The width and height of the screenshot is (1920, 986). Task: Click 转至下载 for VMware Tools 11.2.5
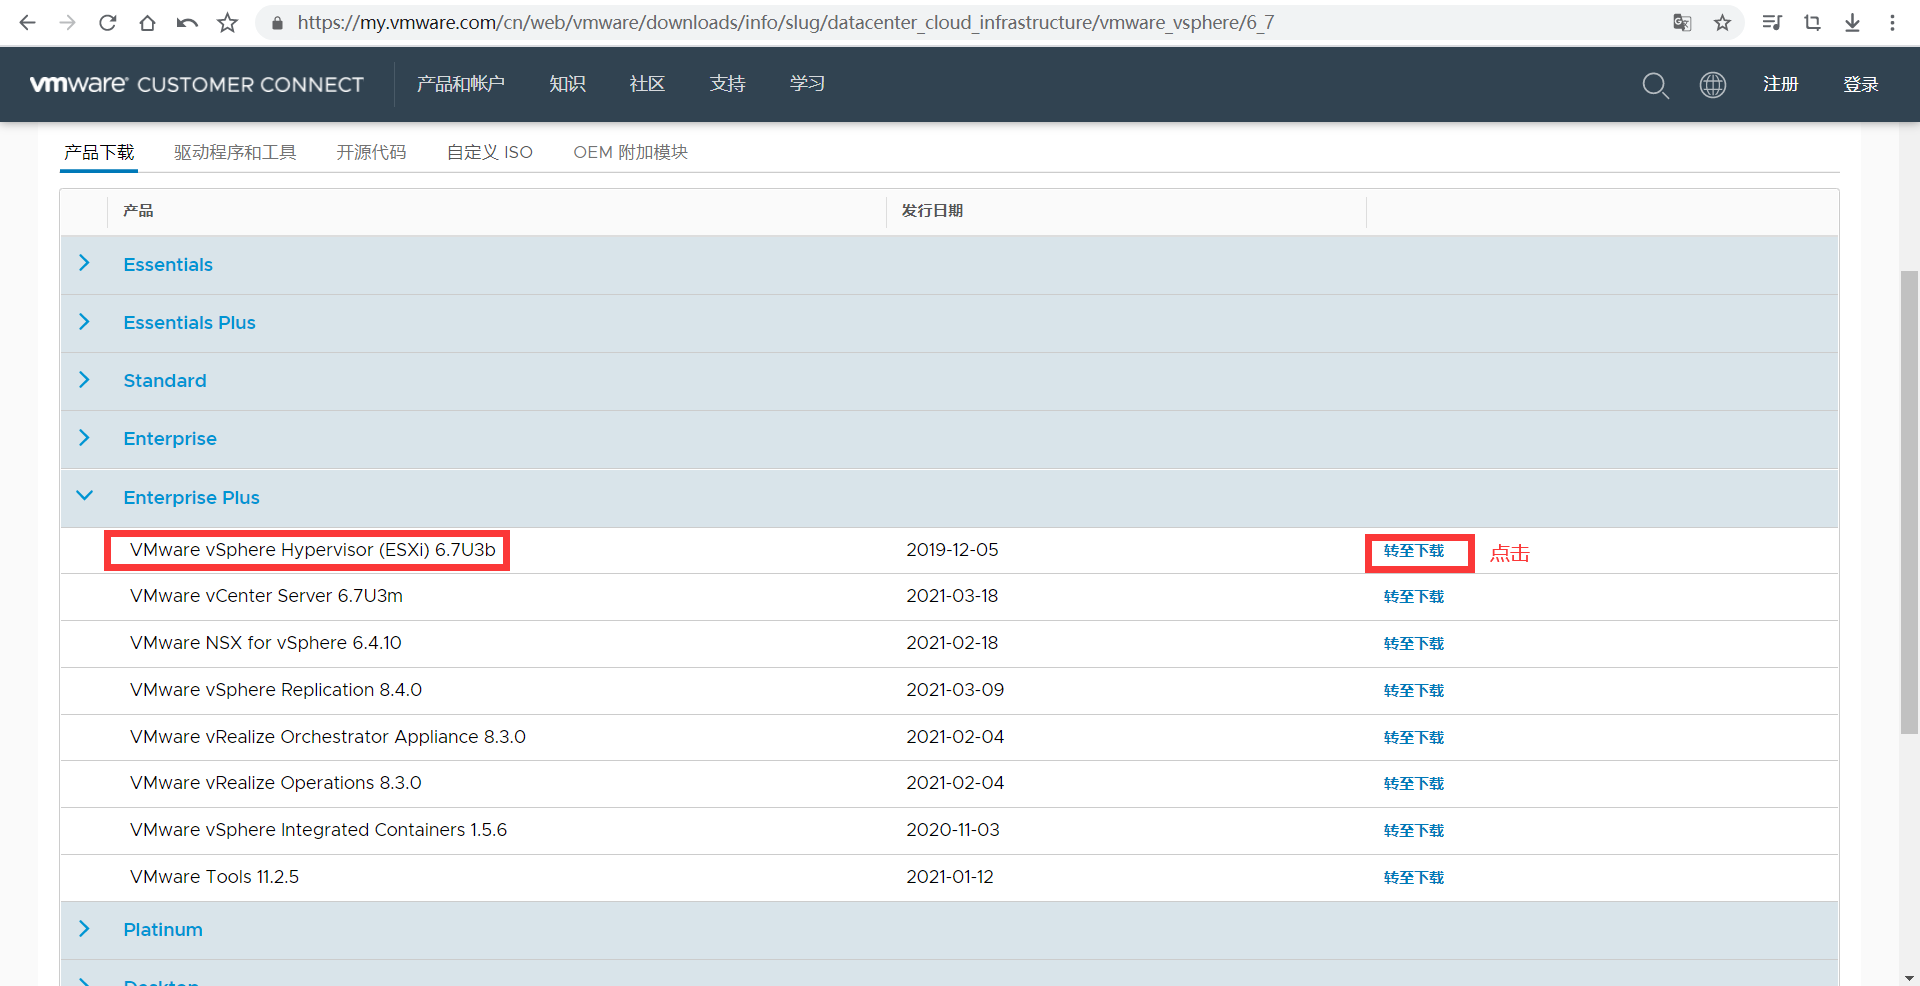(1414, 878)
